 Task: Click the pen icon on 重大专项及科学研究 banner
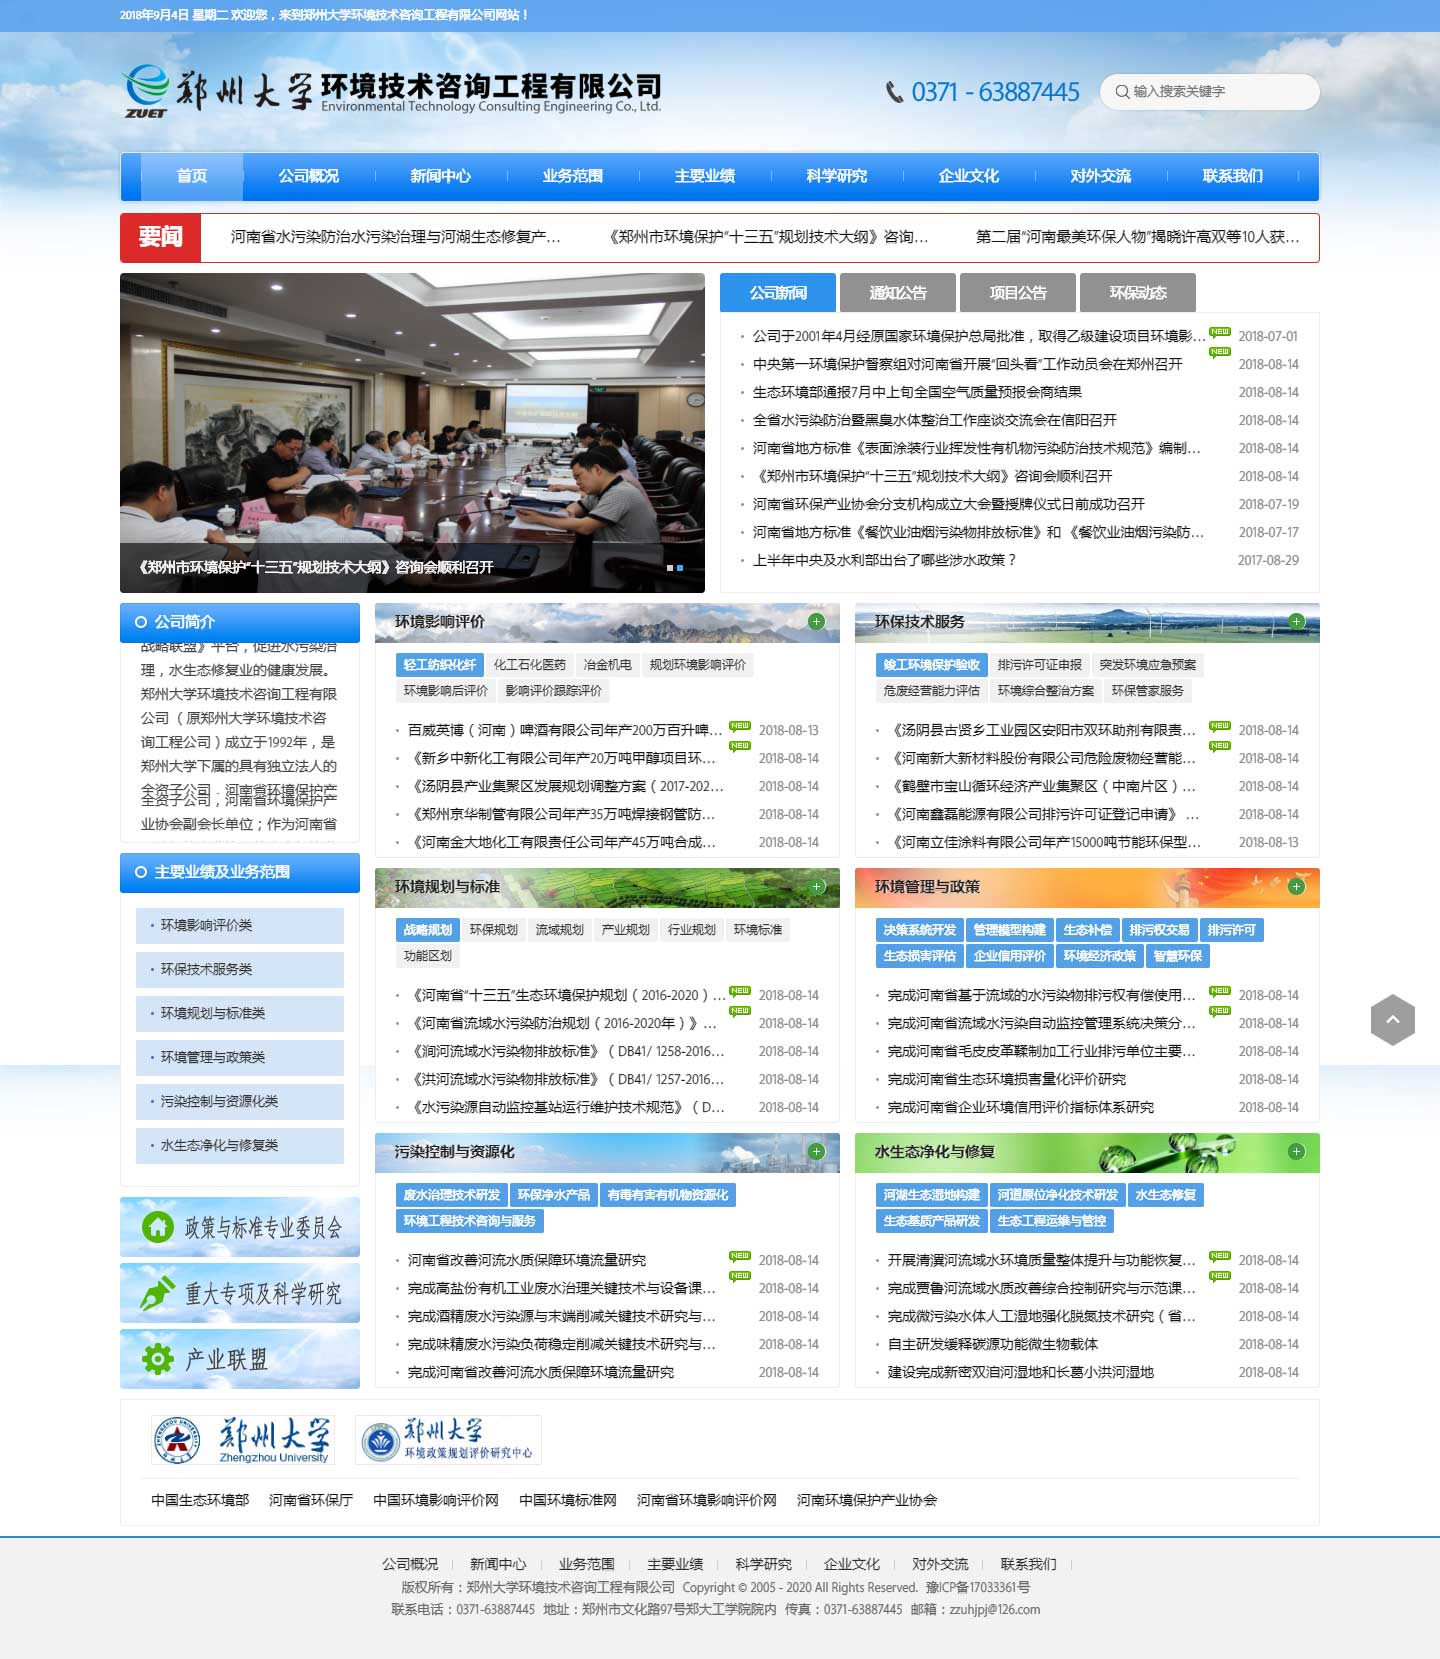[x=158, y=1293]
